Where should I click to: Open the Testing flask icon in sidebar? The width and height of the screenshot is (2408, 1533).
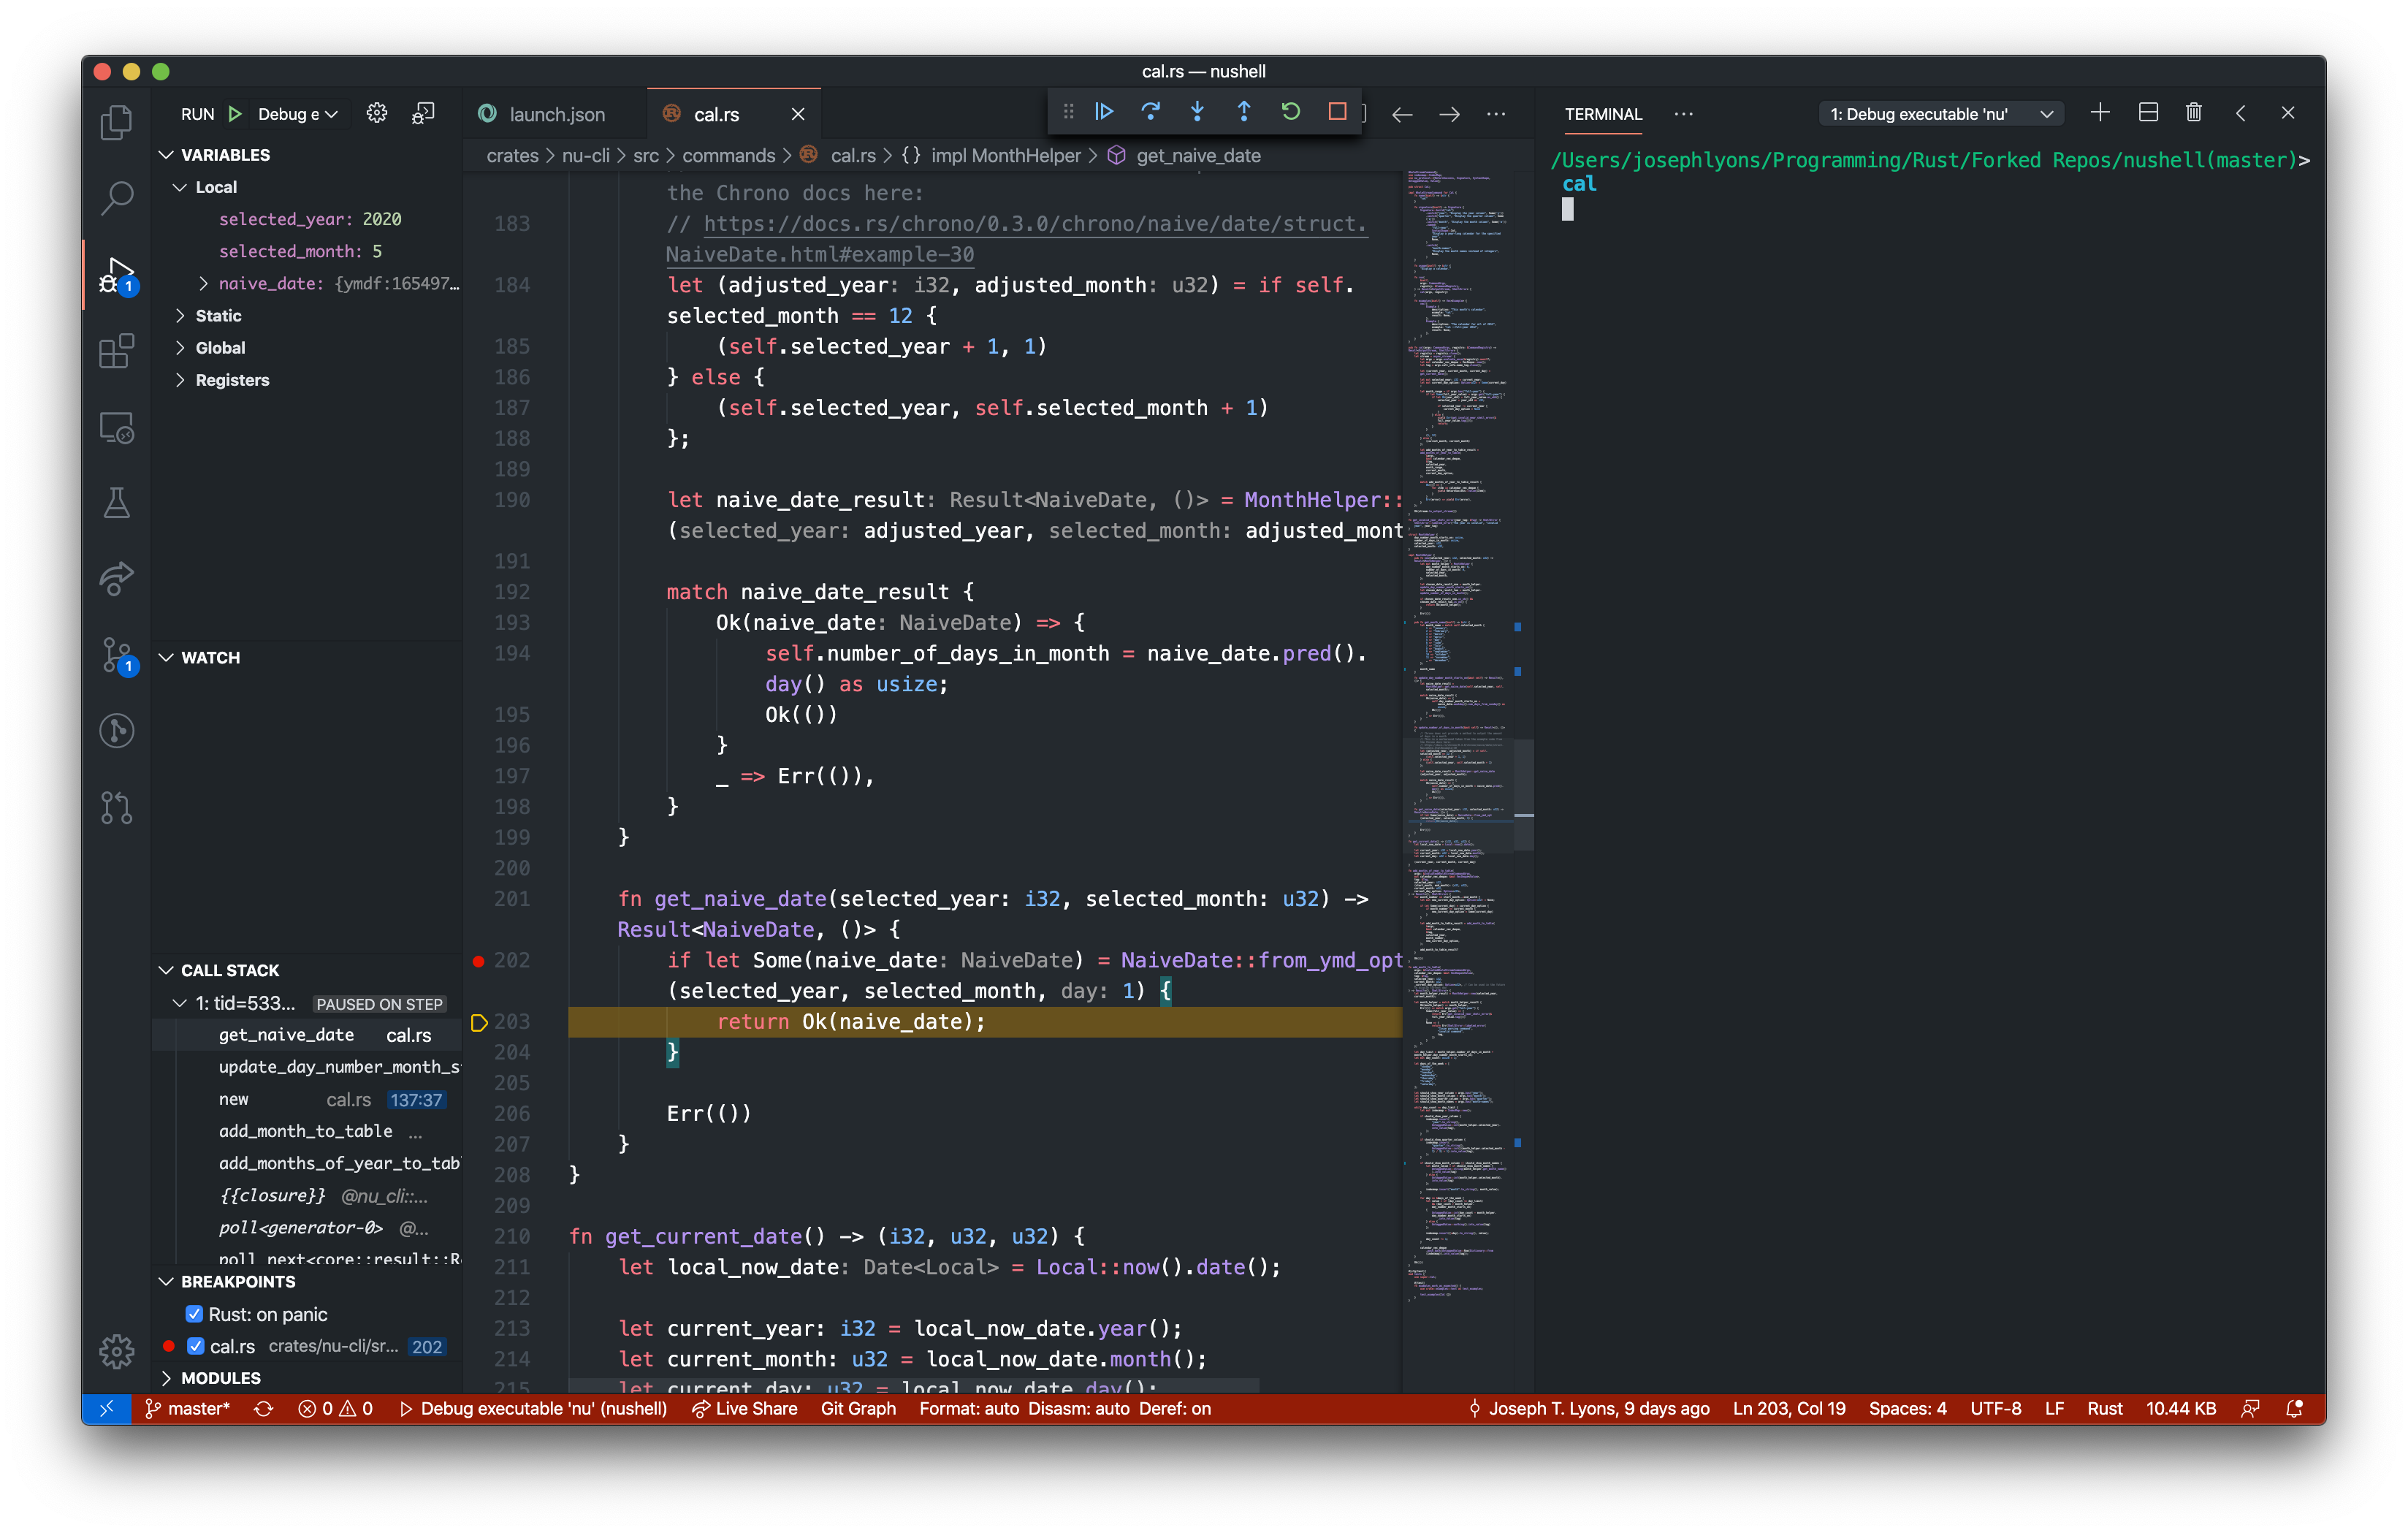116,503
